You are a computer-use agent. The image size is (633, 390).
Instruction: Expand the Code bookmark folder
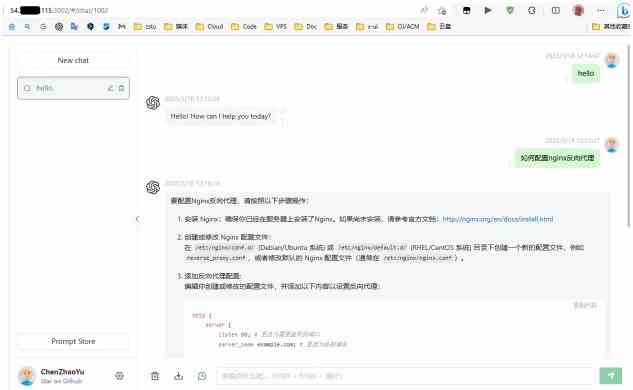[244, 27]
